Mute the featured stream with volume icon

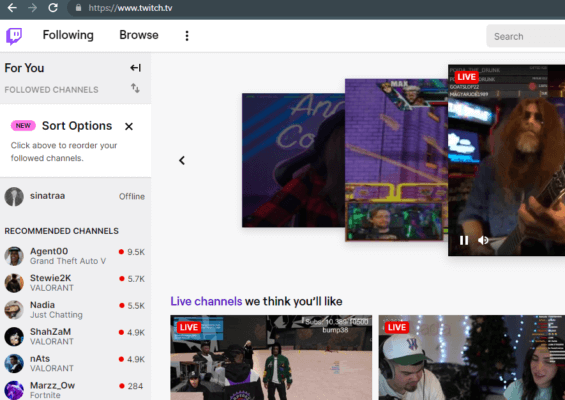(483, 240)
